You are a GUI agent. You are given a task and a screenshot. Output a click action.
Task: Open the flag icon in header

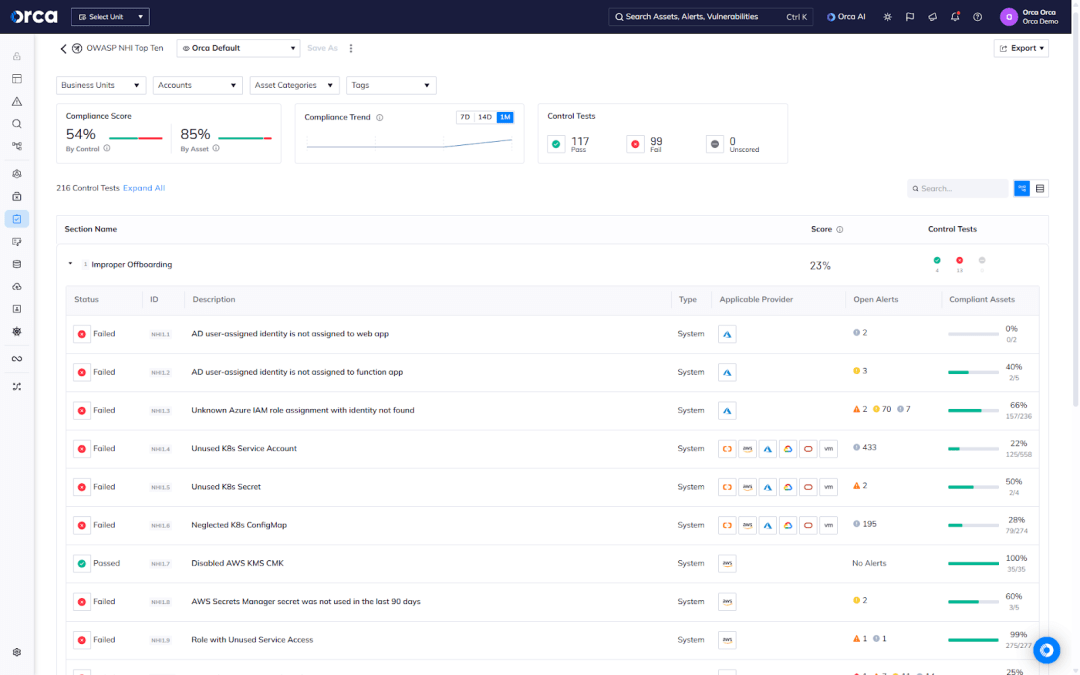click(x=910, y=17)
